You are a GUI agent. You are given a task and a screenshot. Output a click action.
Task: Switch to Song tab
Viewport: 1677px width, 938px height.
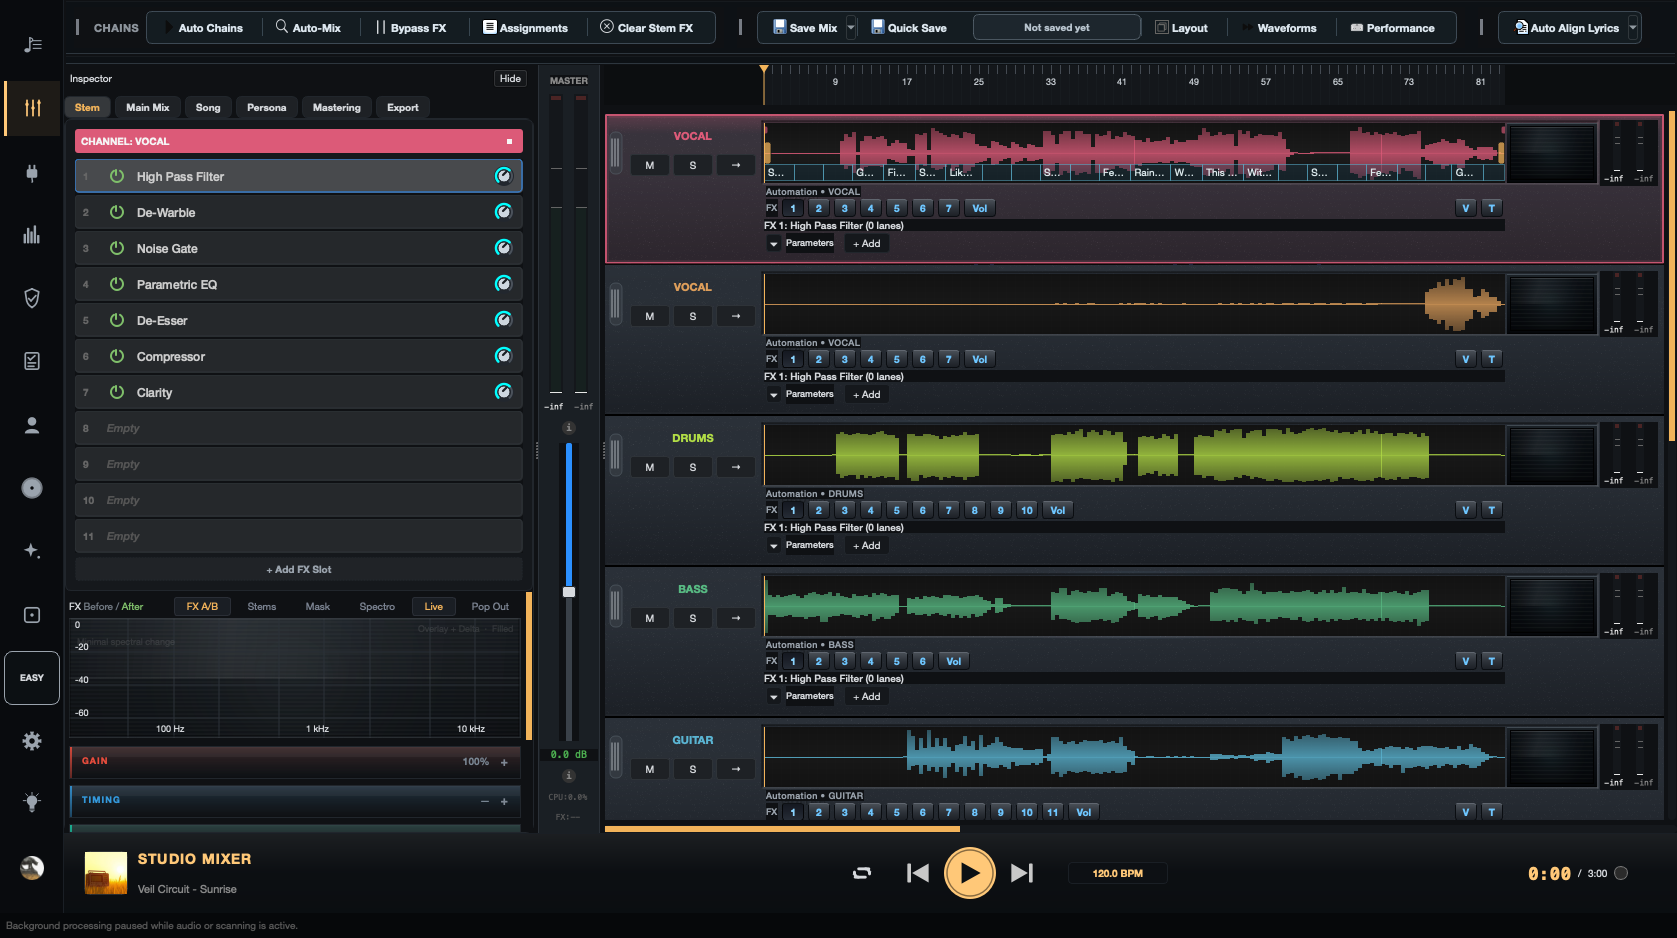pyautogui.click(x=208, y=107)
